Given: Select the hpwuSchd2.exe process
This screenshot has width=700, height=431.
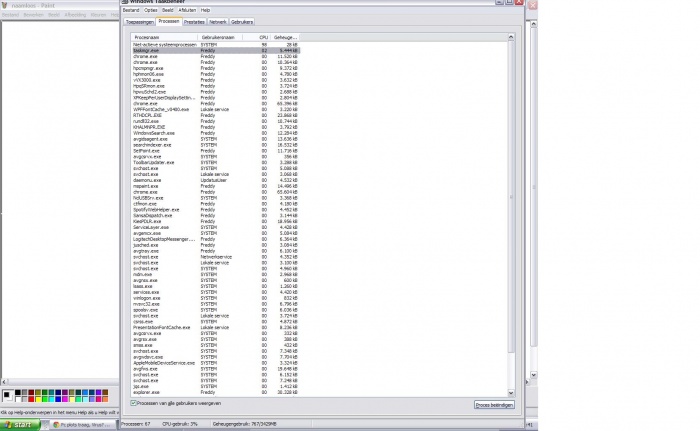Looking at the screenshot, I should coord(216,92).
